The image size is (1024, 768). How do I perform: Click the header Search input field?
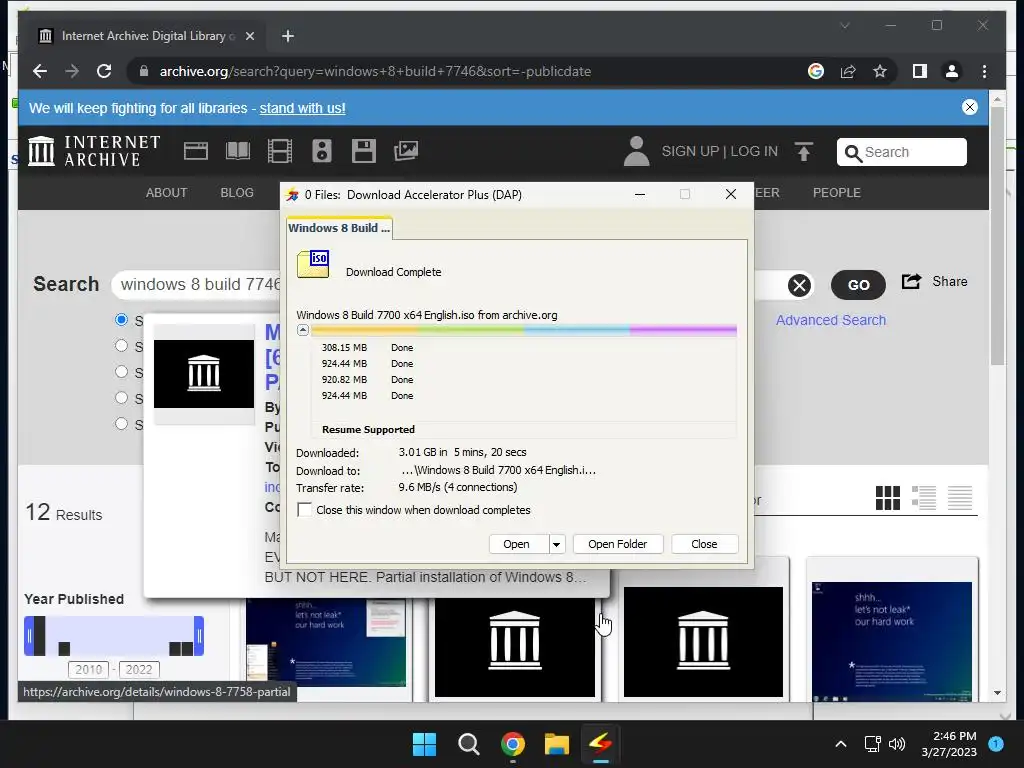point(902,152)
